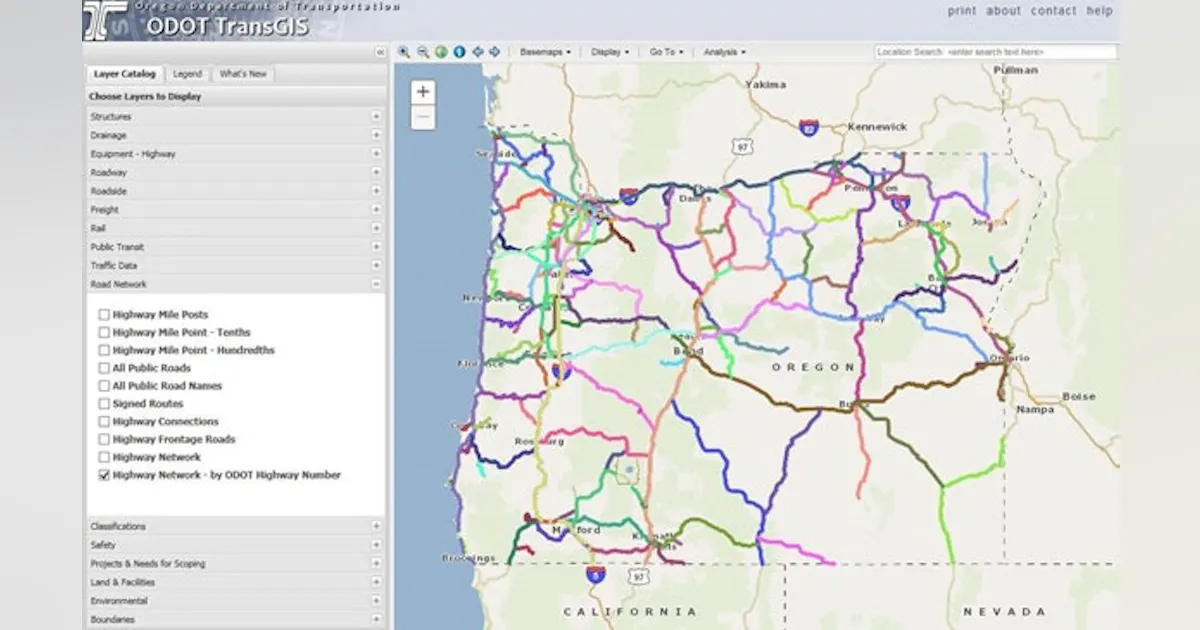Click the I-84 interstate shield near Kennewick

[808, 128]
